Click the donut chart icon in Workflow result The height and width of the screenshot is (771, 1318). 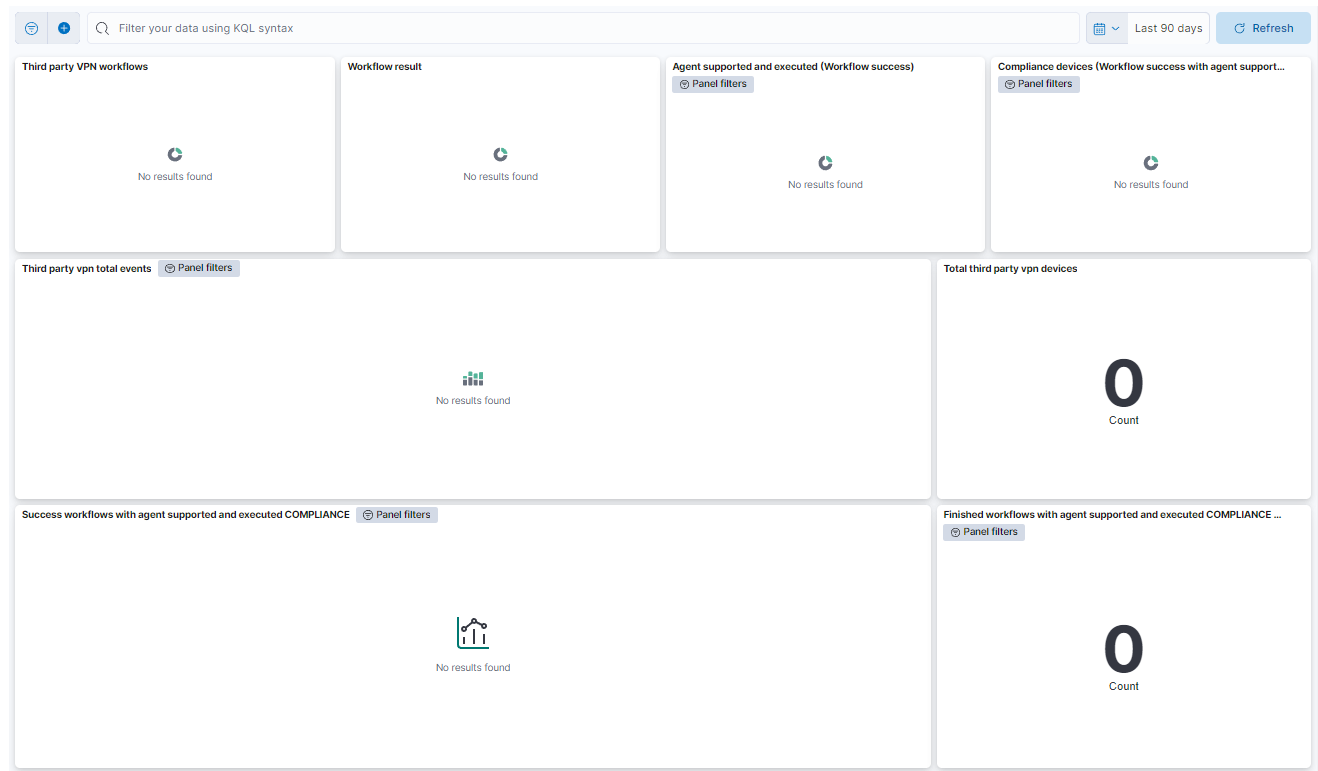click(x=500, y=154)
